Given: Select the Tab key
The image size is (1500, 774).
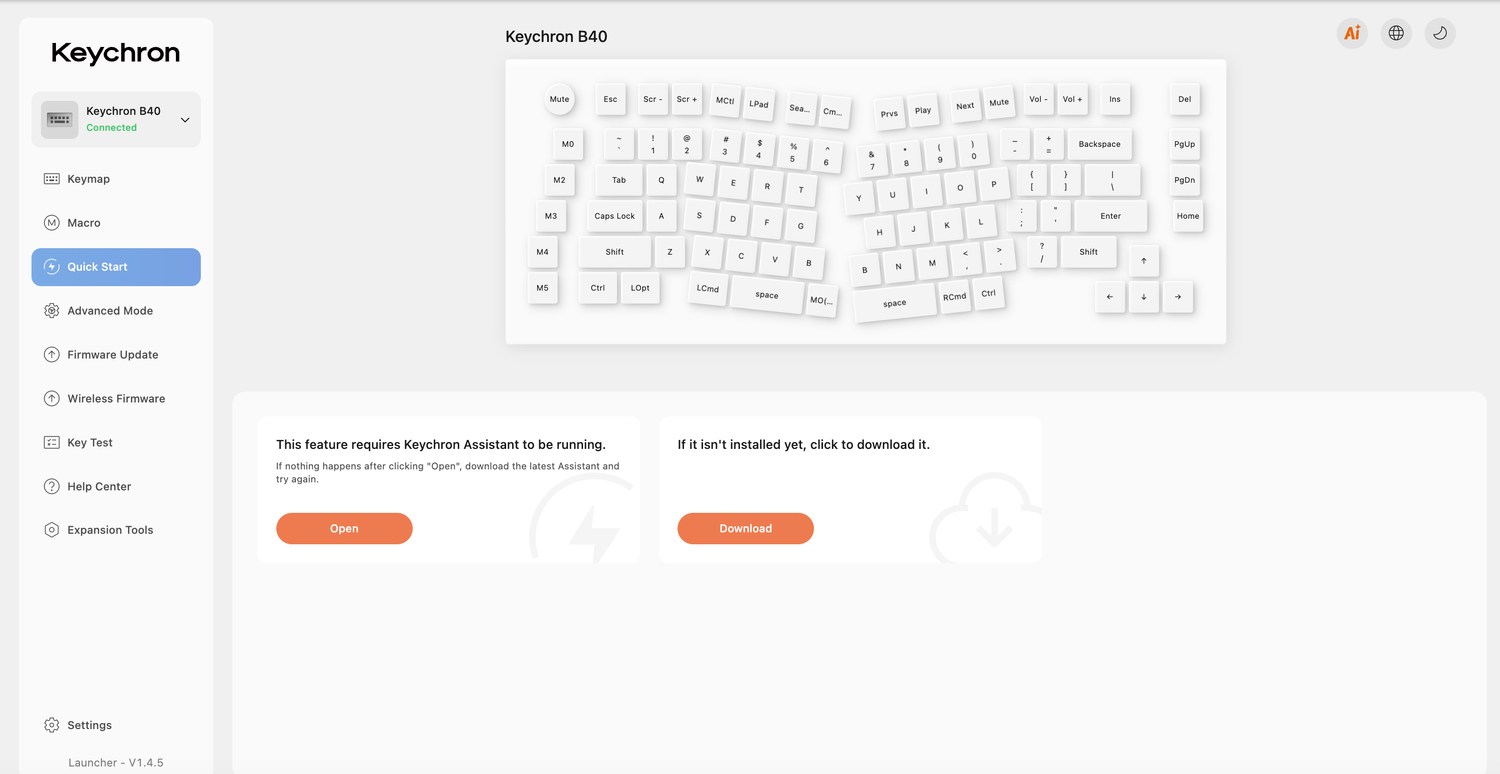Looking at the screenshot, I should pyautogui.click(x=619, y=180).
